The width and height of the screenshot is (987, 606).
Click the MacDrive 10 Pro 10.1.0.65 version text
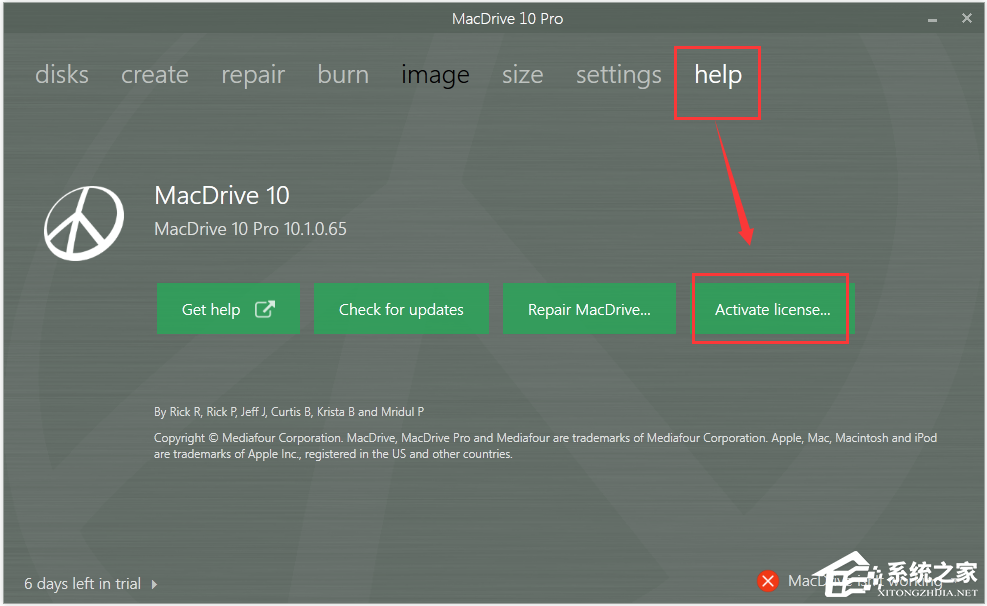tap(251, 229)
